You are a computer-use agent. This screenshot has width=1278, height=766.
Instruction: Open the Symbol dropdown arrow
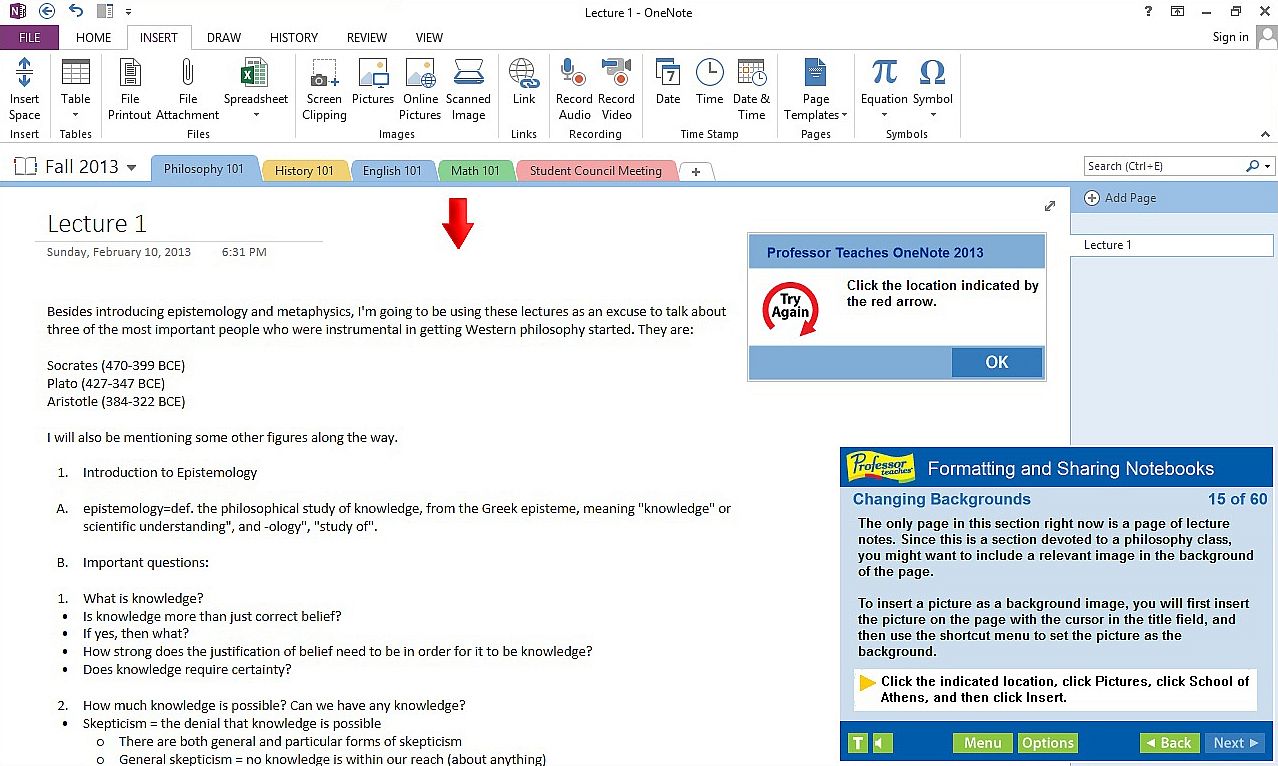(932, 116)
